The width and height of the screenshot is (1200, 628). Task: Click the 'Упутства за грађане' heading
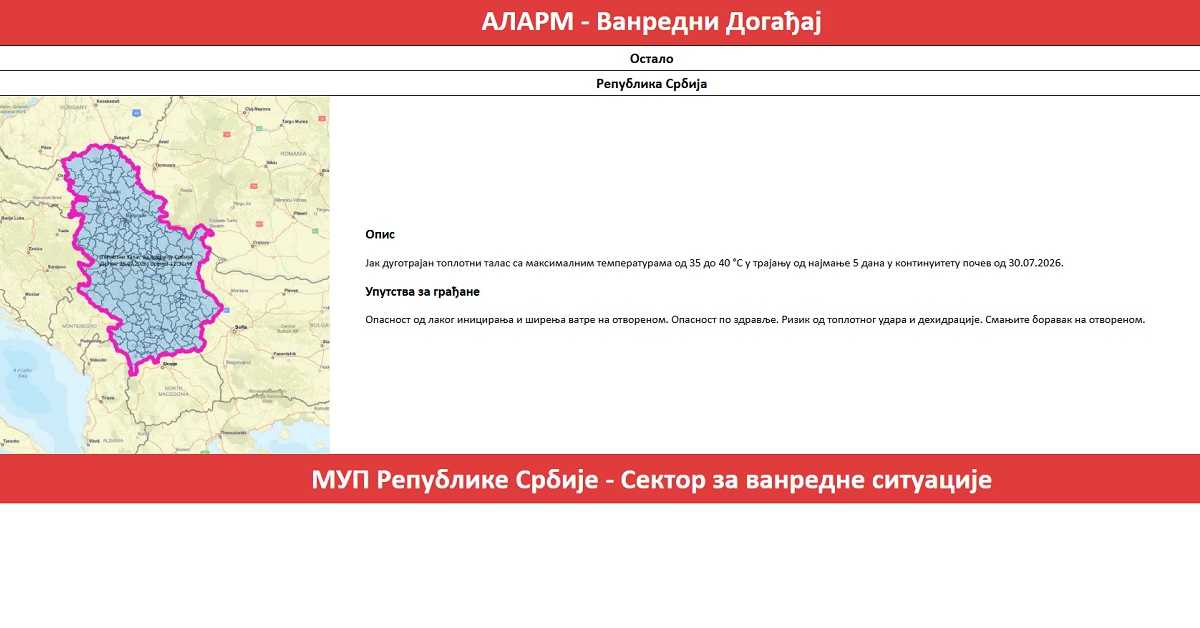[422, 291]
